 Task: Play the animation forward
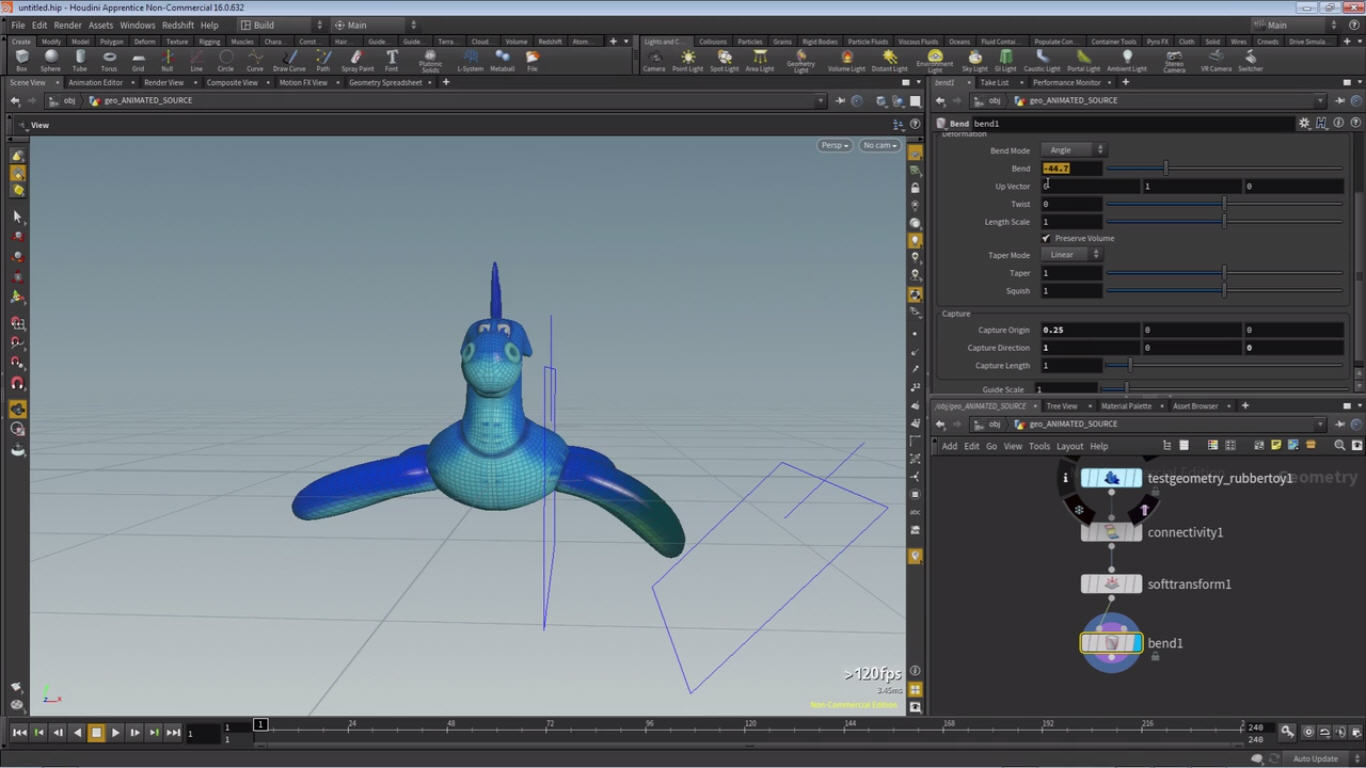pos(116,733)
